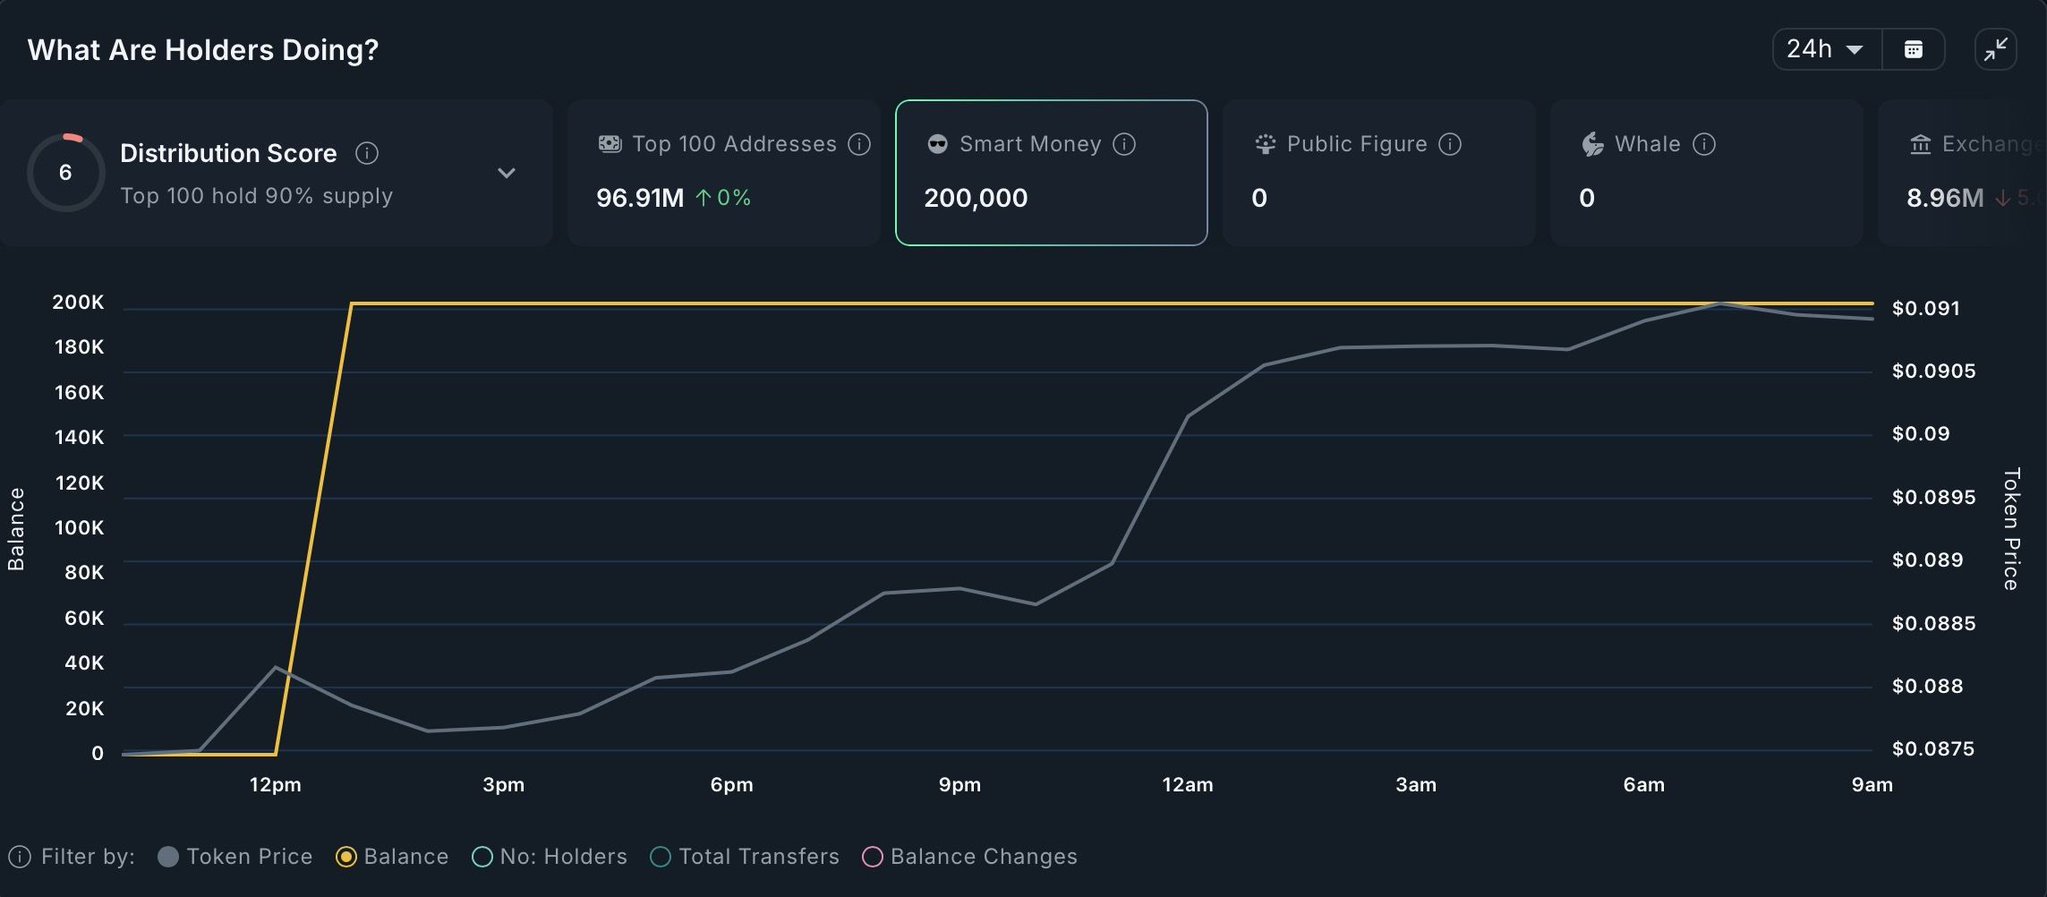Viewport: 2047px width, 897px height.
Task: Expand the Distribution Score chevron
Action: pyautogui.click(x=507, y=173)
